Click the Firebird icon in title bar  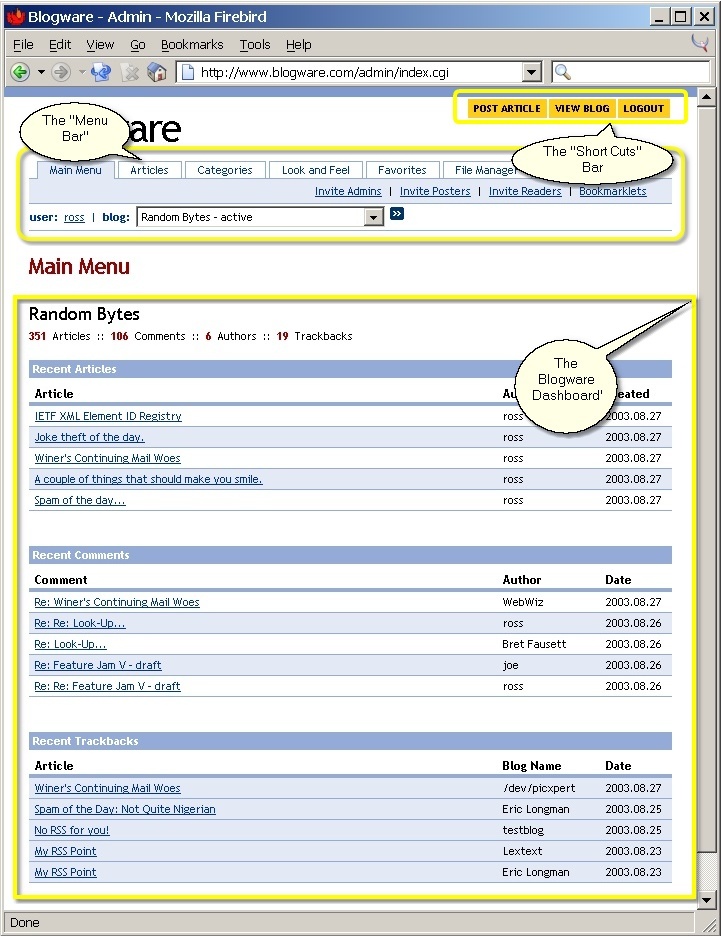(15, 17)
